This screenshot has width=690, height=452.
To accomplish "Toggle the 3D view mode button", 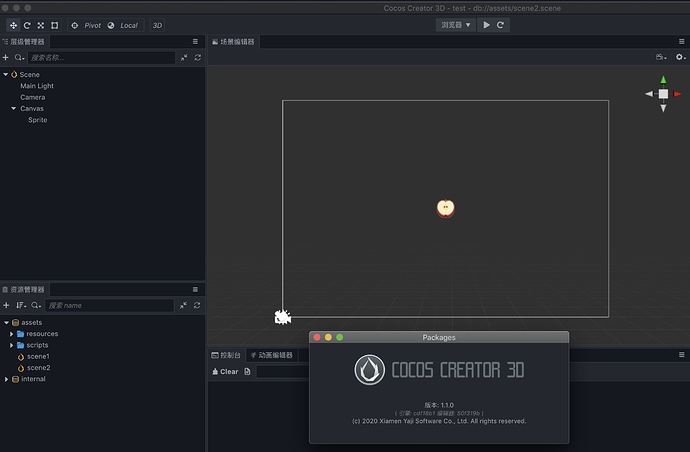I will point(157,26).
